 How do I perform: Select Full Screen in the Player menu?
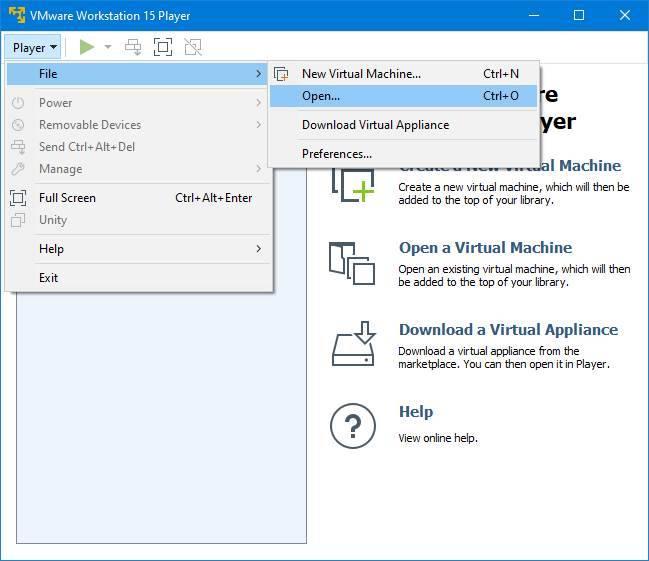[x=137, y=198]
